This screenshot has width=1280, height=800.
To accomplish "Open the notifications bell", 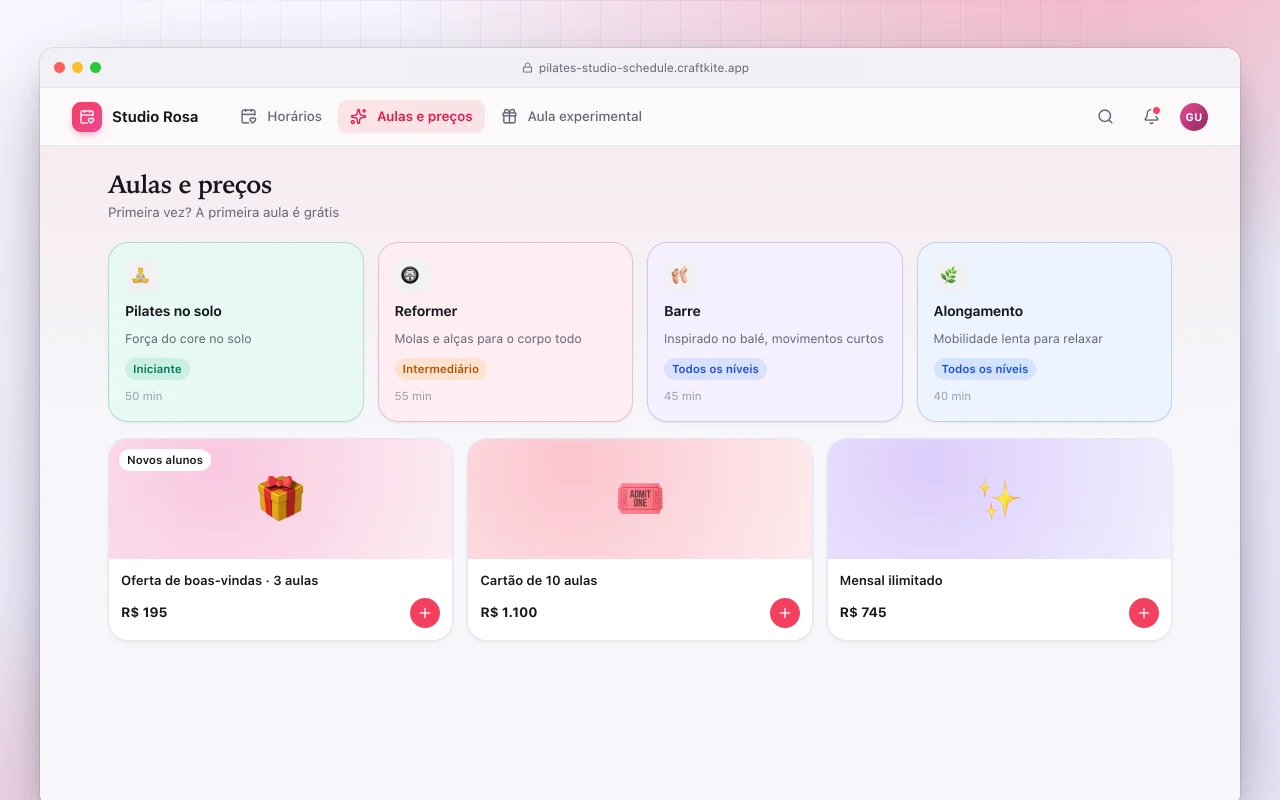I will [1151, 117].
